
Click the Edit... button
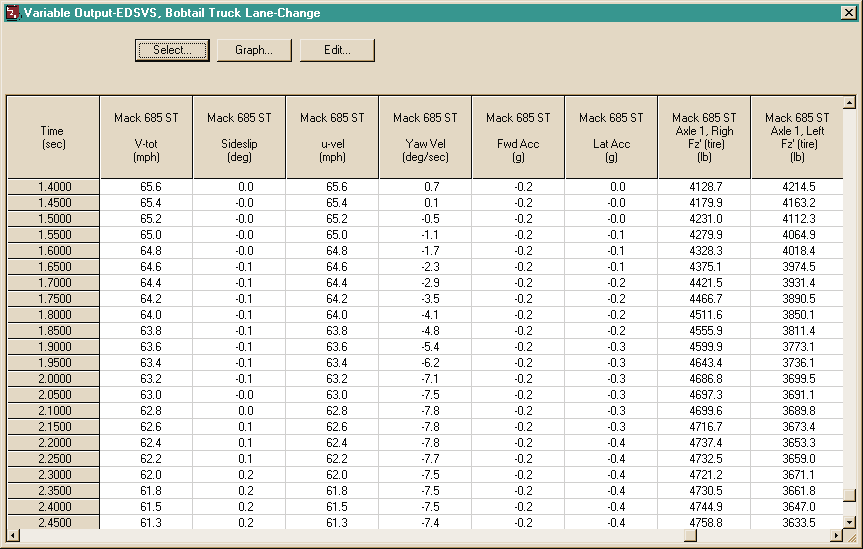pyautogui.click(x=337, y=50)
